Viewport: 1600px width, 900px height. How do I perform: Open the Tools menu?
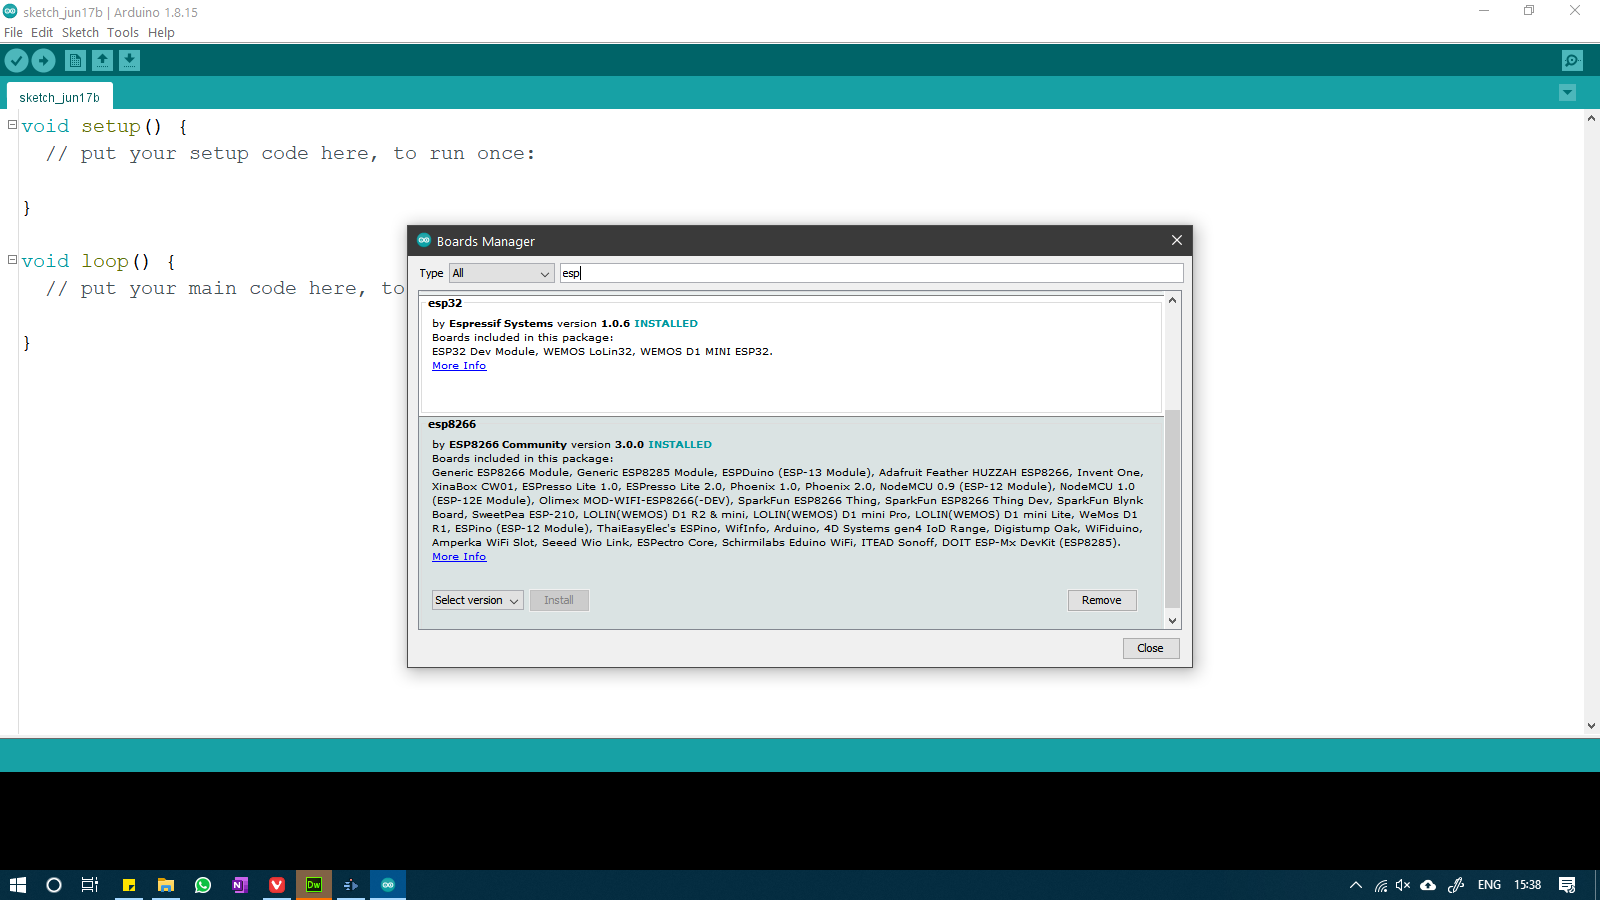[123, 32]
